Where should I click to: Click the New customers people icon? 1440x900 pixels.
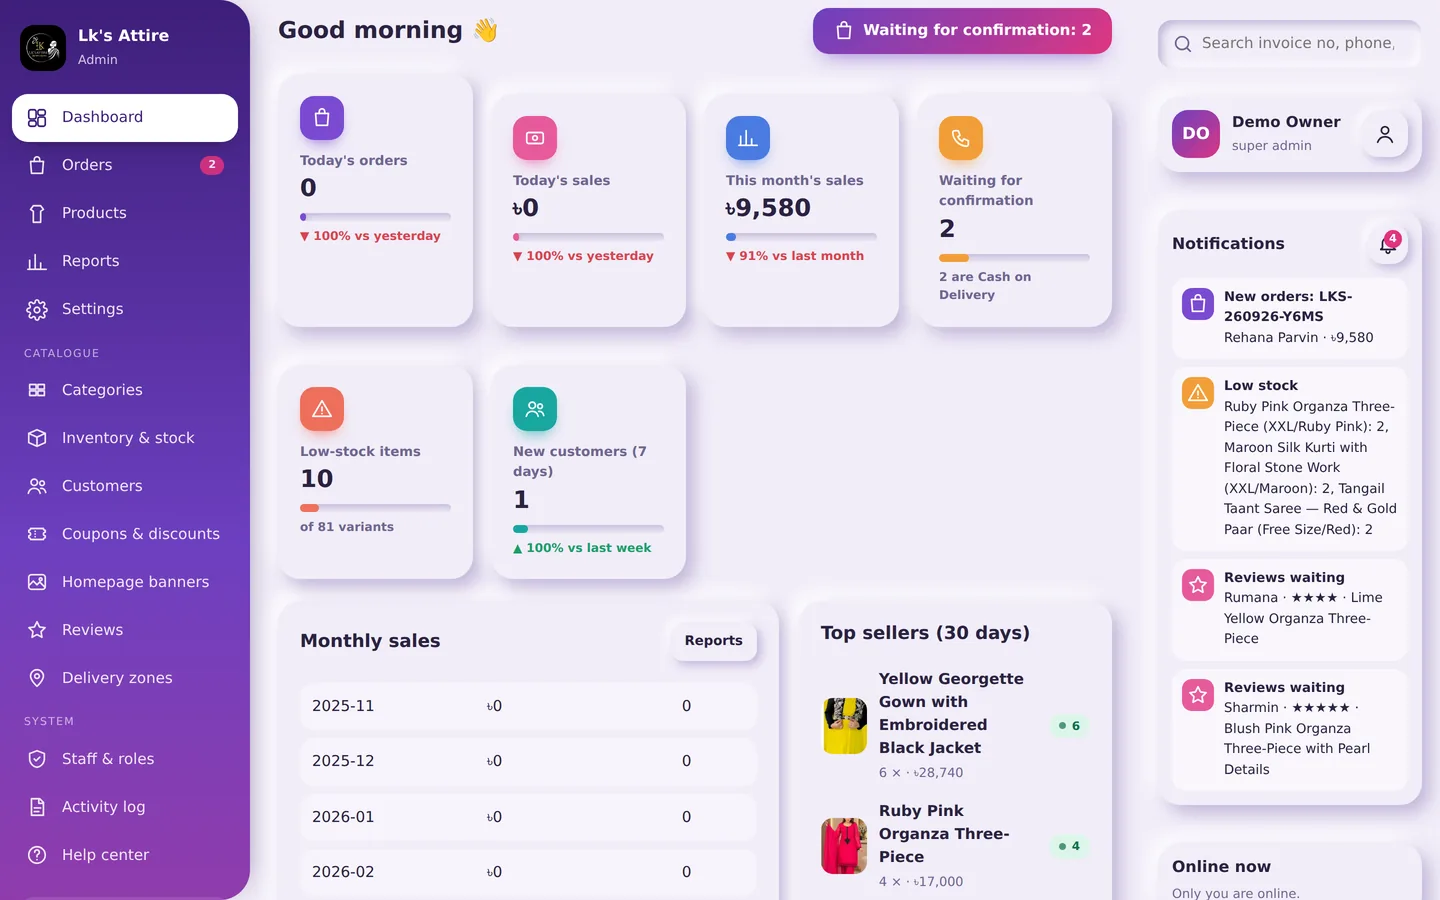click(x=535, y=409)
